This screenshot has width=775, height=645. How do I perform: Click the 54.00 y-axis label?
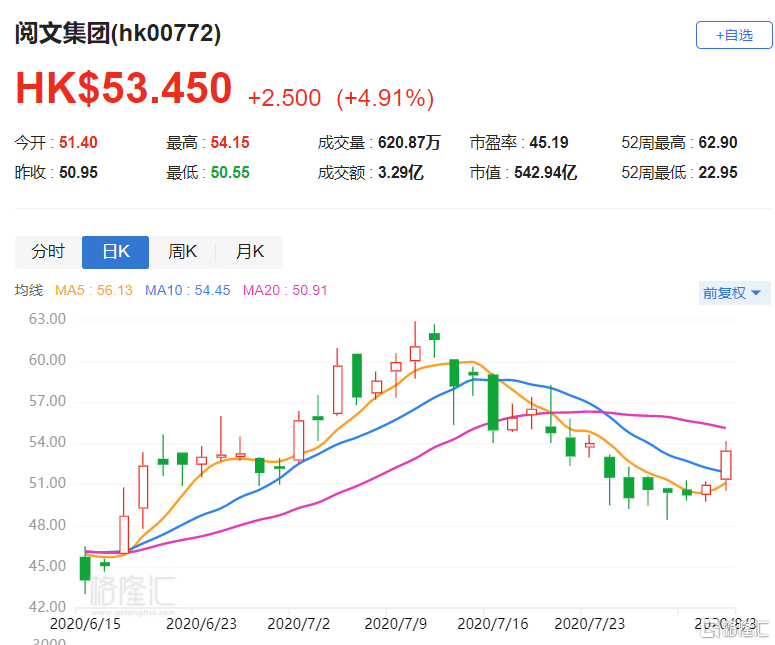47,442
